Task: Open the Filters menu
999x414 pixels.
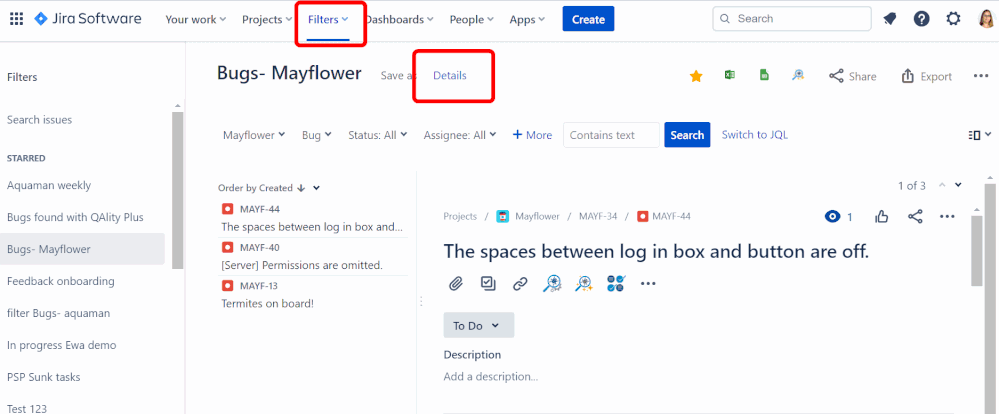Action: [x=328, y=19]
